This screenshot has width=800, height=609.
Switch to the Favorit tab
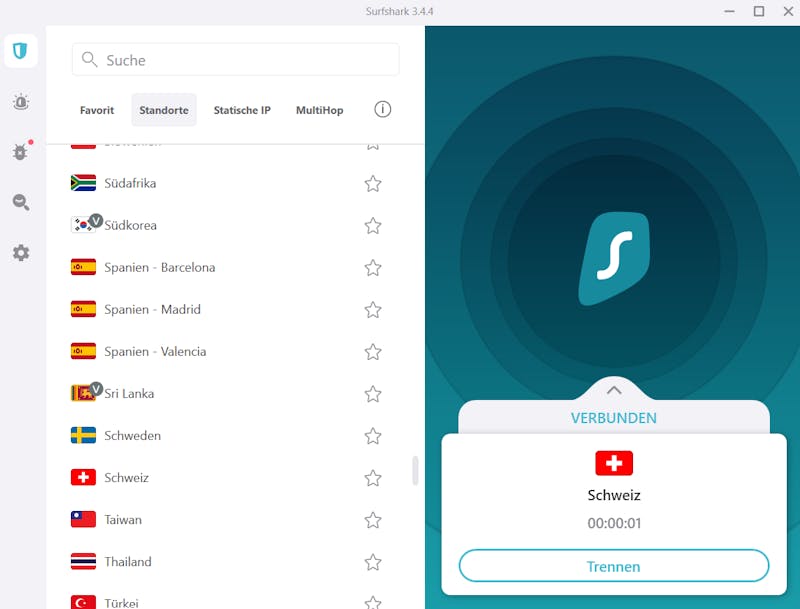click(x=97, y=110)
